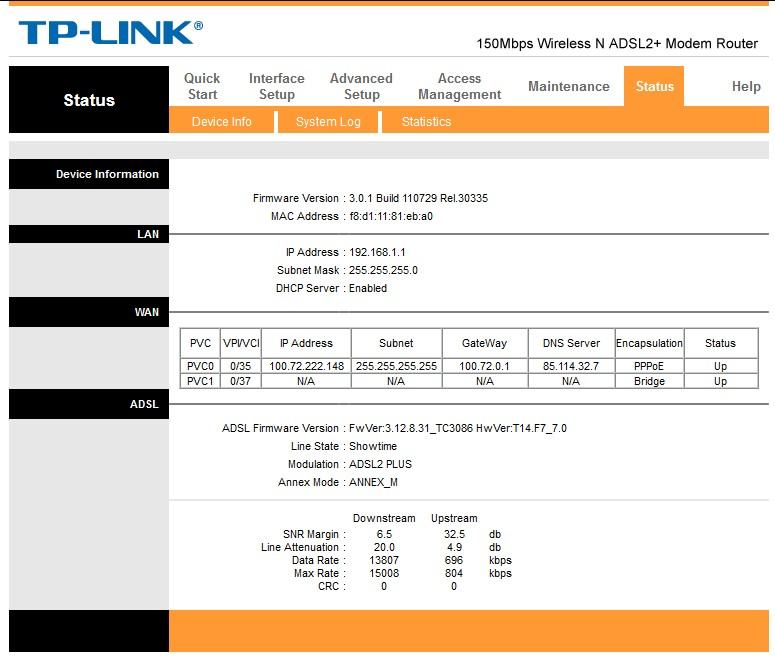Click the Device Information section header

tap(89, 174)
